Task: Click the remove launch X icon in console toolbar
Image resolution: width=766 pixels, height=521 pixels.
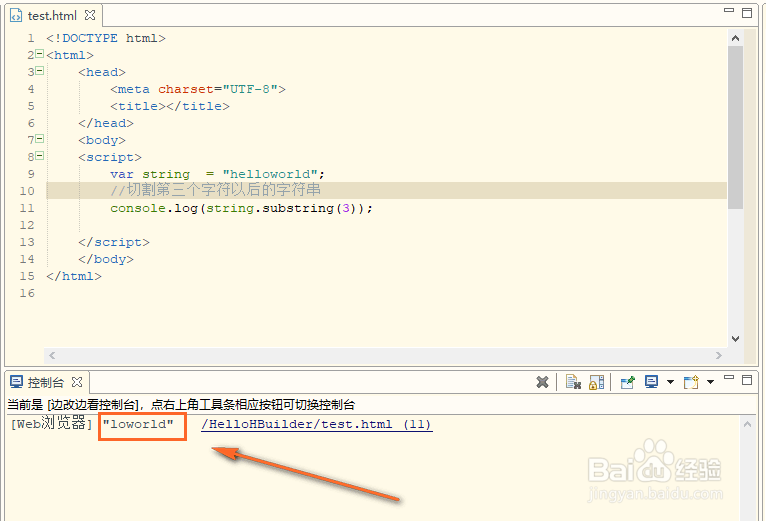Action: tap(542, 382)
